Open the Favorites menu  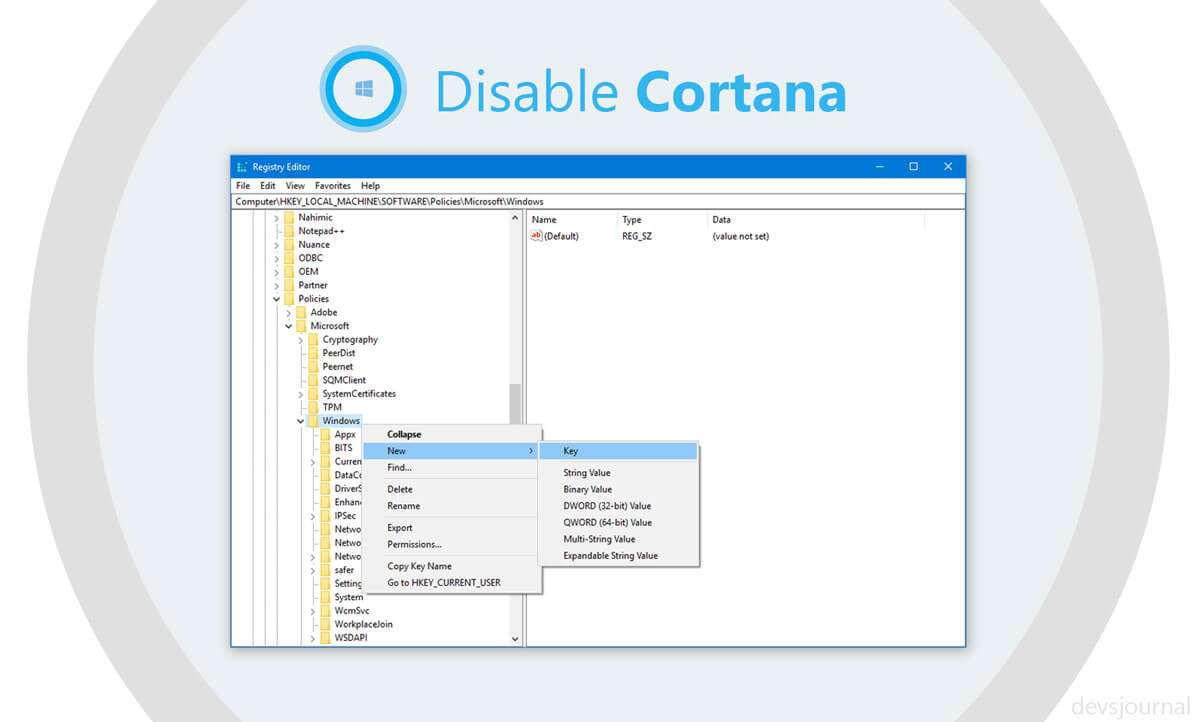click(333, 186)
